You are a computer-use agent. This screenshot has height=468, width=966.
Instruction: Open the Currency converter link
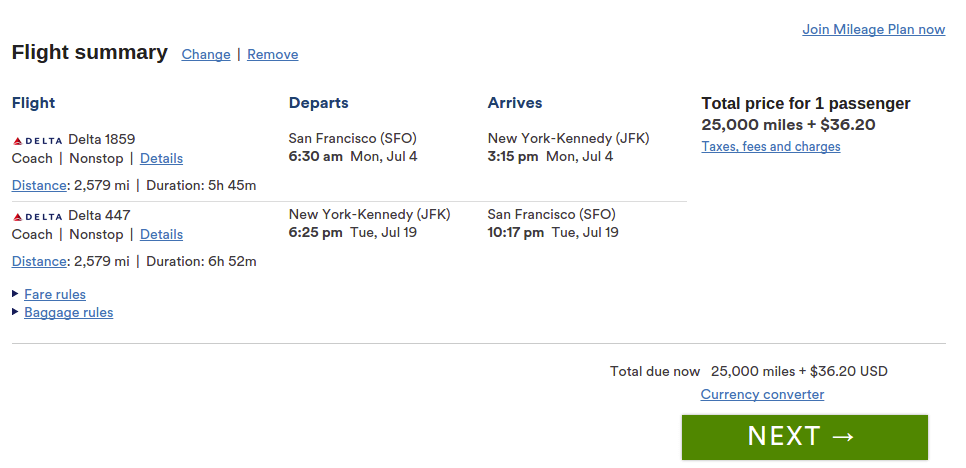(762, 394)
